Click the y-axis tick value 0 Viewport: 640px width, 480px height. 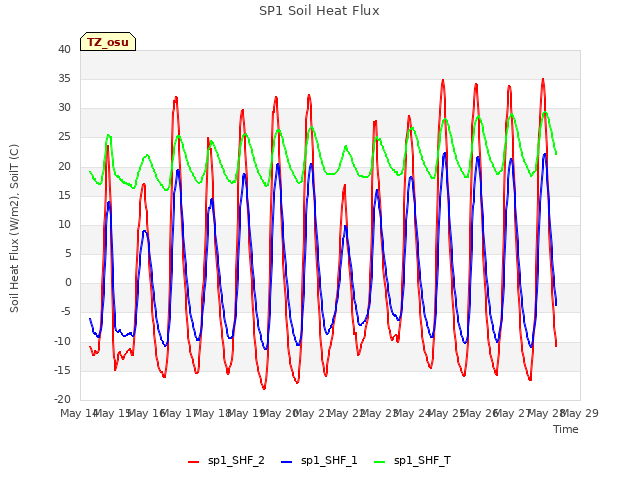click(68, 282)
